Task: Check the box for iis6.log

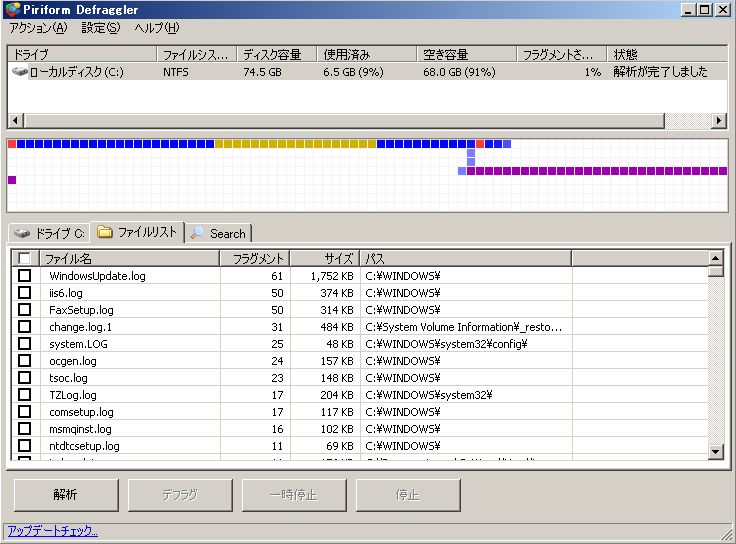Action: pos(24,293)
